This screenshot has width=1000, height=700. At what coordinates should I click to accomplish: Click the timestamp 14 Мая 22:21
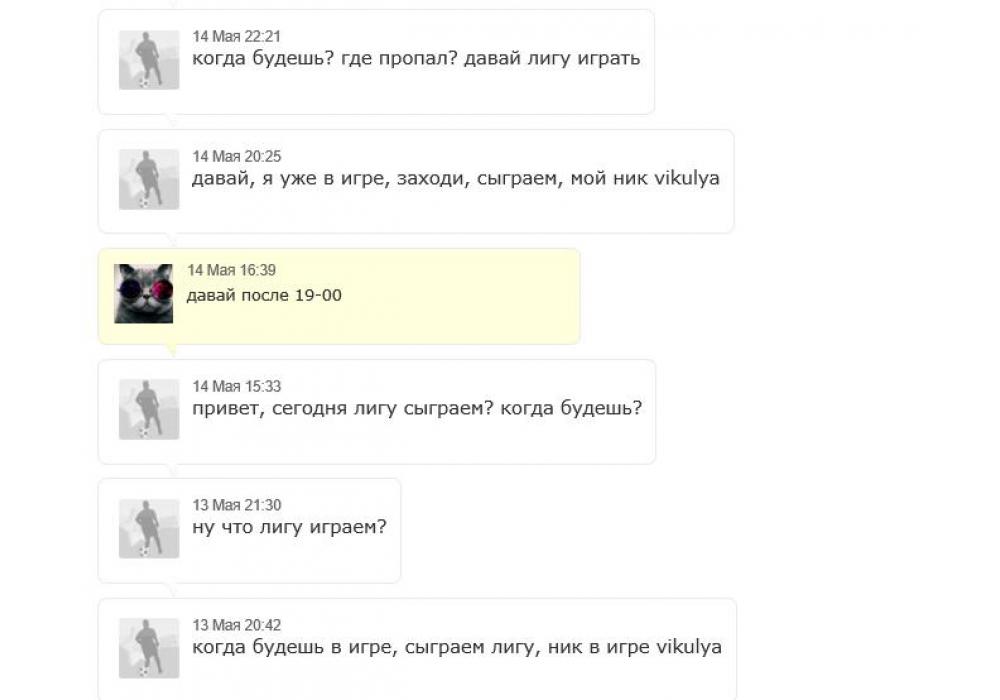tap(237, 37)
